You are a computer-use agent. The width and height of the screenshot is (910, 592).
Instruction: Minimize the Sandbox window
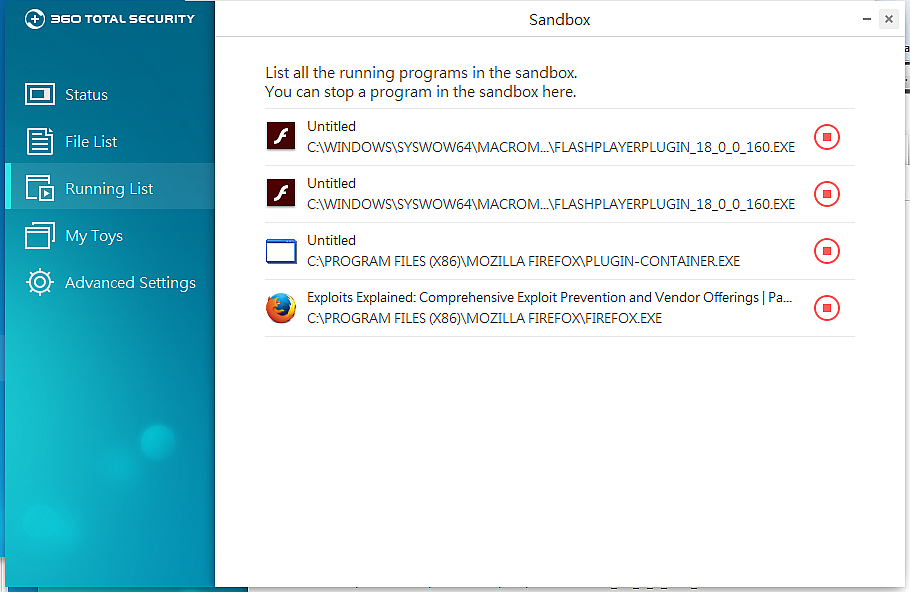click(x=867, y=19)
